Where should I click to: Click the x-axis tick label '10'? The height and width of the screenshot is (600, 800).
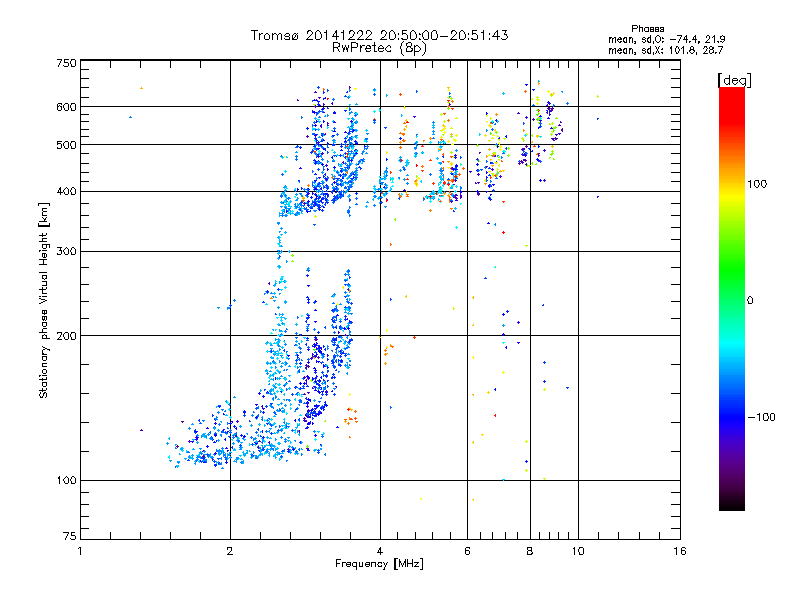578,551
